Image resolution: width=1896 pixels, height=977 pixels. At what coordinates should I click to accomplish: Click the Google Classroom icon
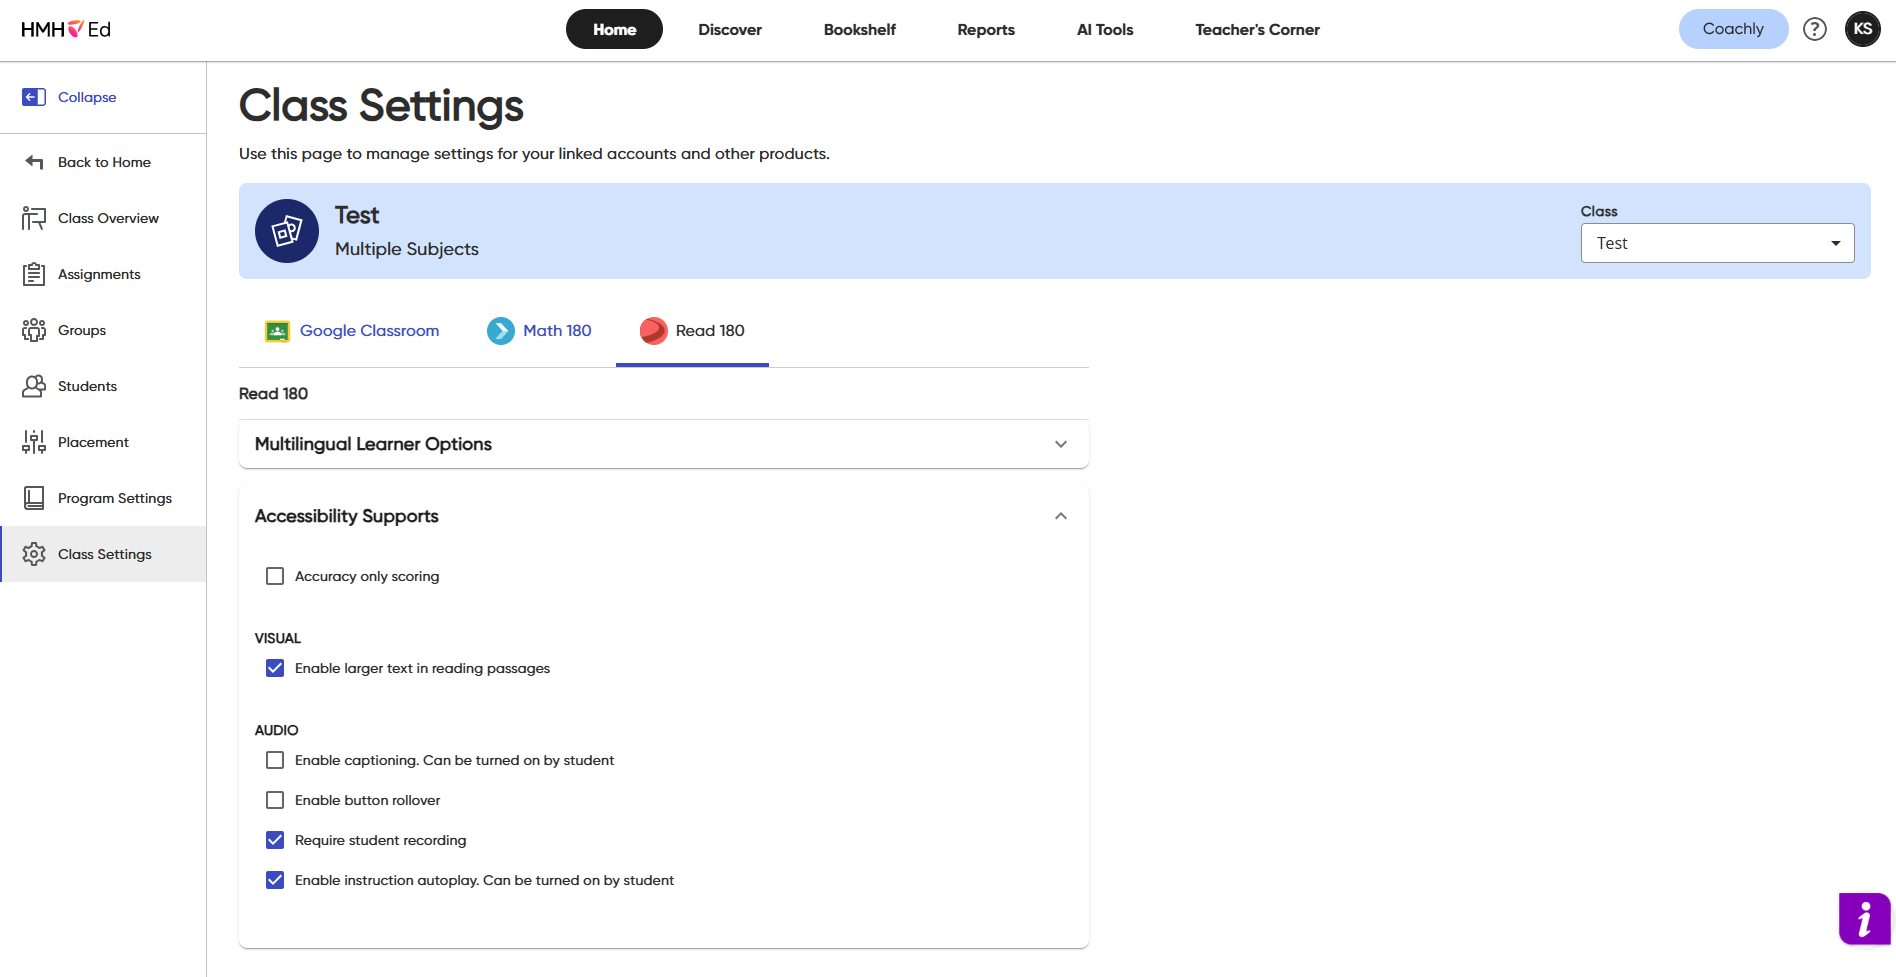pos(277,331)
